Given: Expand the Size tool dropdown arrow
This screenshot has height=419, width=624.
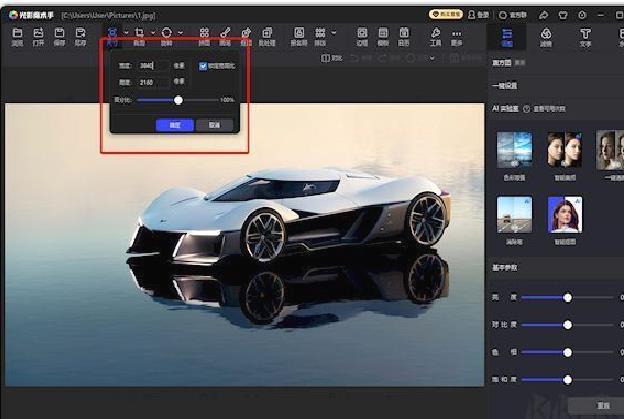Looking at the screenshot, I should 126,33.
